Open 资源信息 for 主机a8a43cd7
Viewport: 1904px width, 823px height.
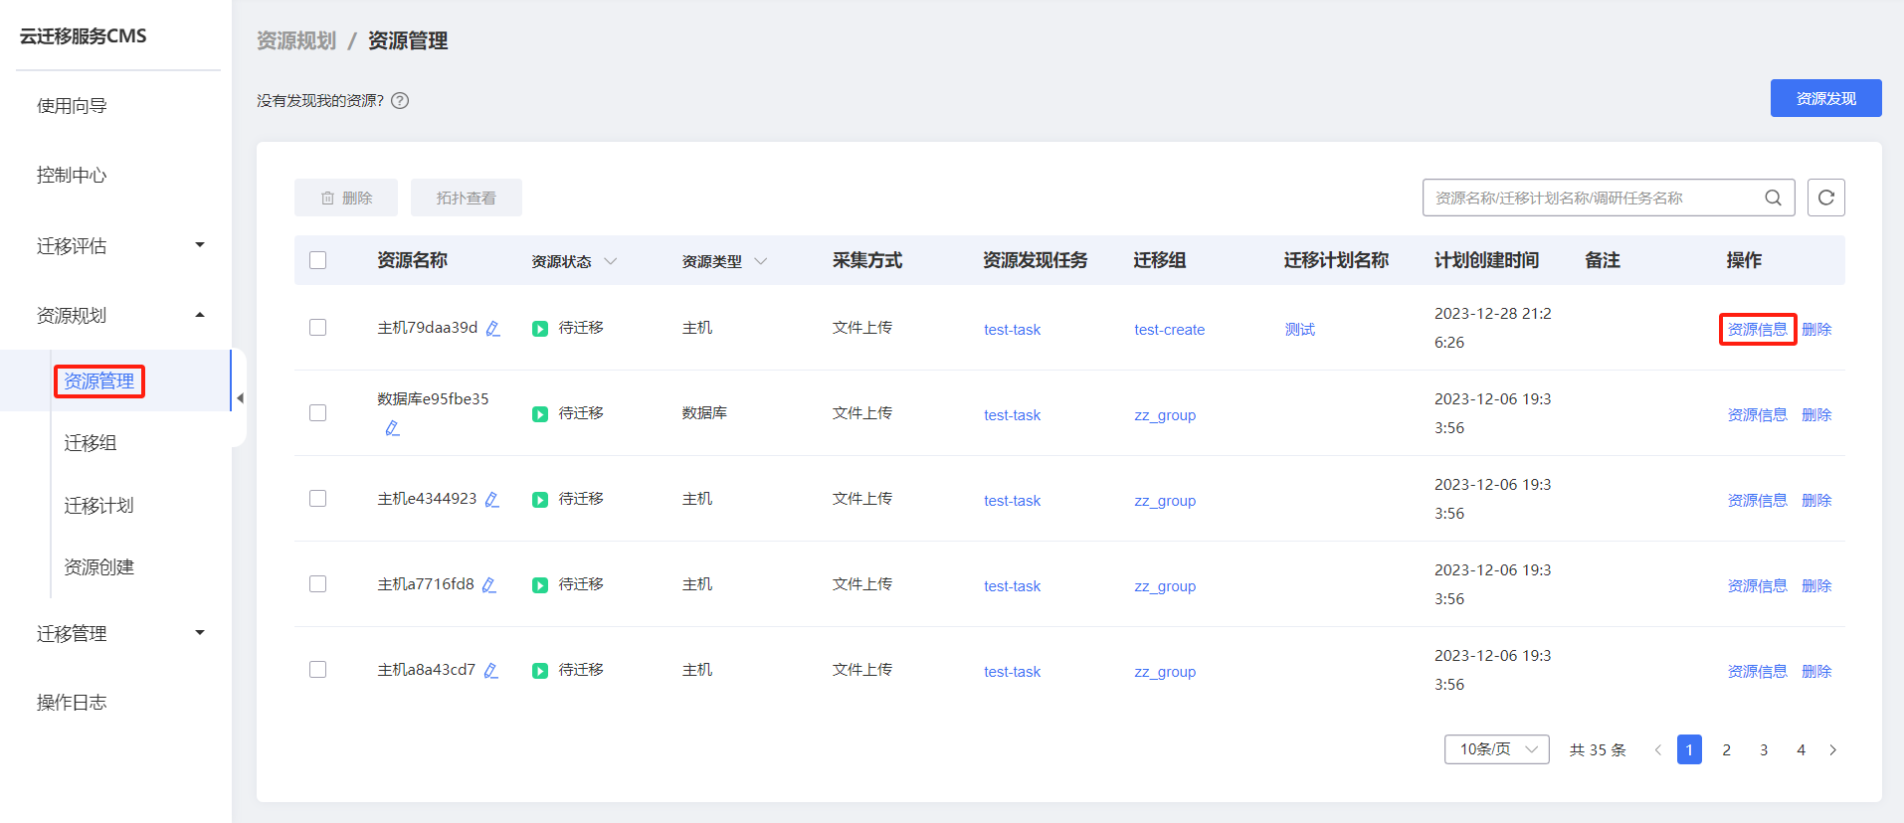1757,671
